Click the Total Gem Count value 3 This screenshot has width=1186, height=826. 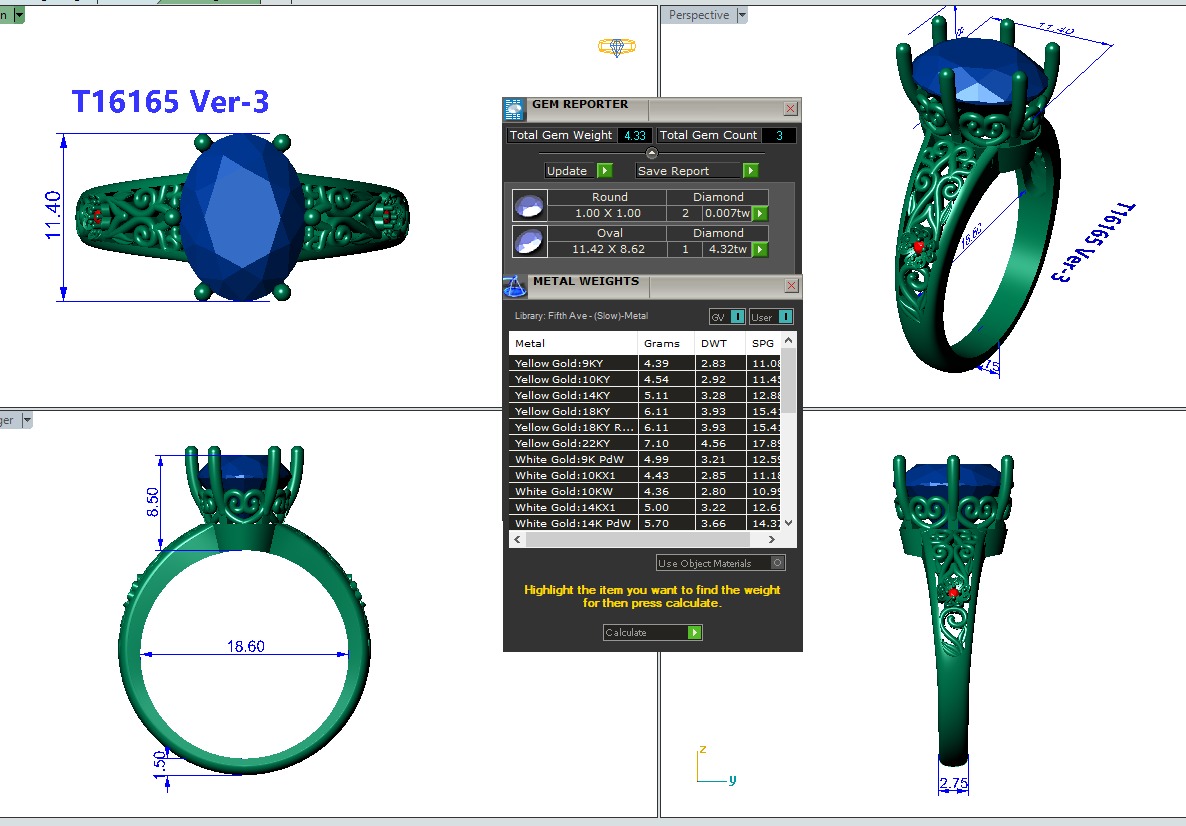coord(779,135)
